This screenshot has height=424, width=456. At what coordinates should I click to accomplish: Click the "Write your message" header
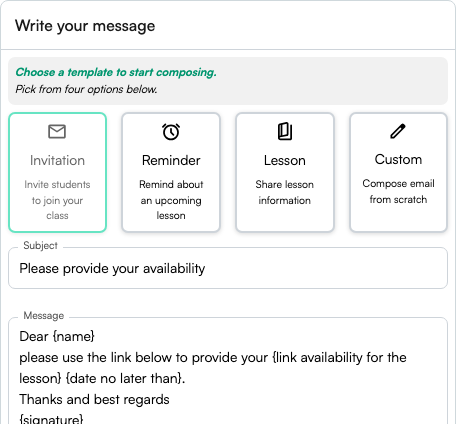[85, 26]
